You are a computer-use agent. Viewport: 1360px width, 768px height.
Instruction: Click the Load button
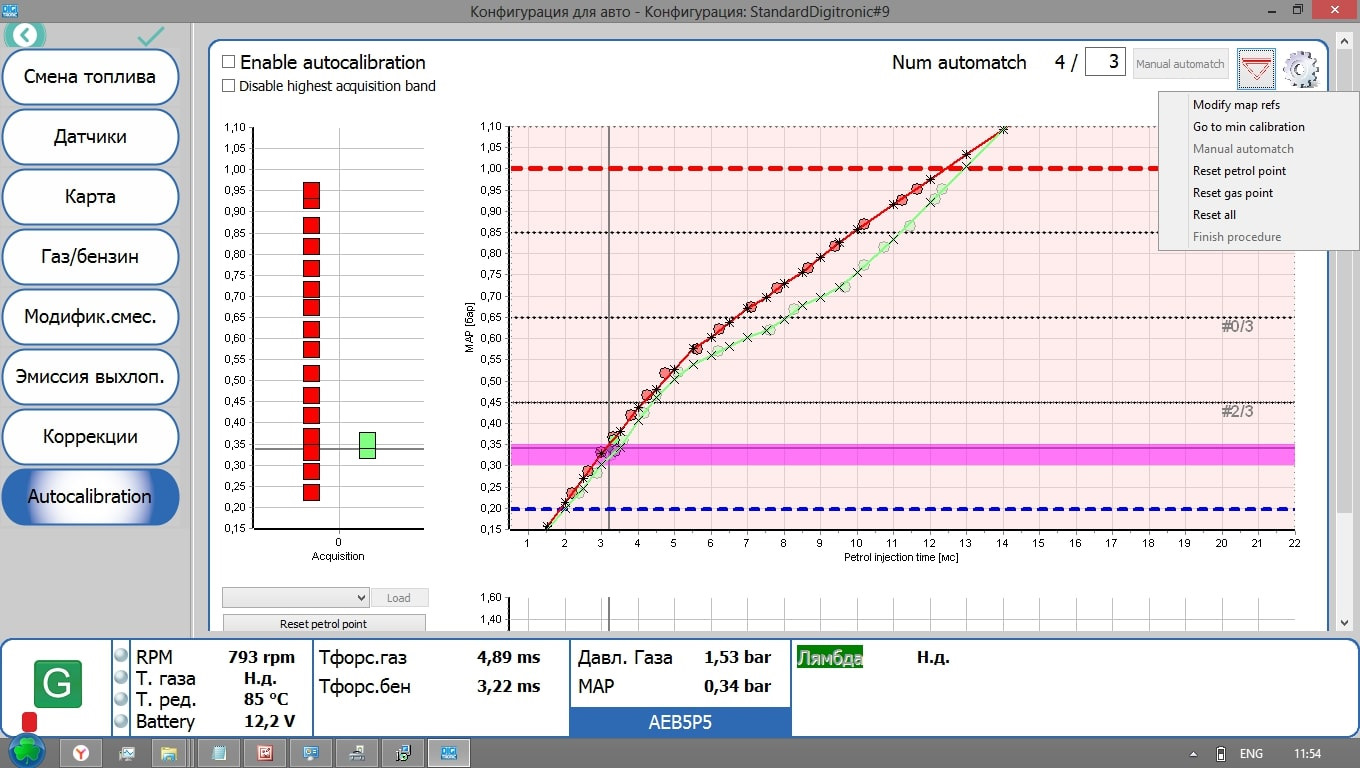pos(398,598)
